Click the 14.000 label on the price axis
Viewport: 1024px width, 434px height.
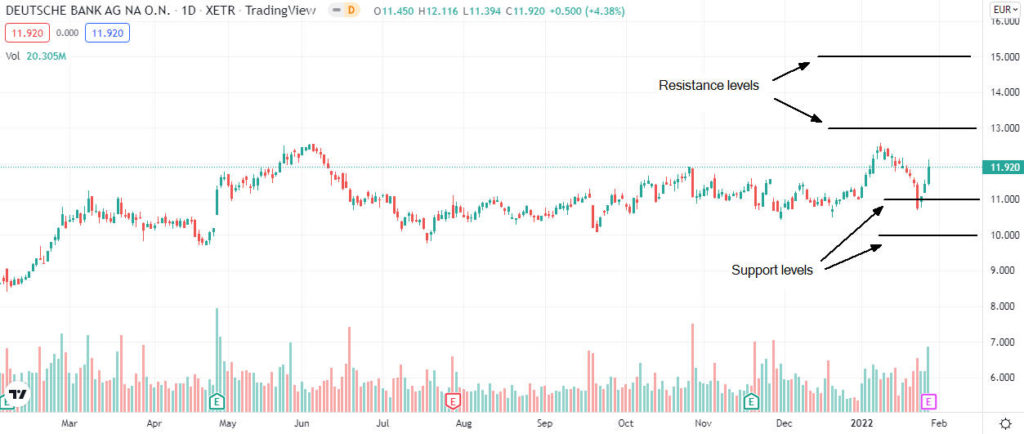1004,93
